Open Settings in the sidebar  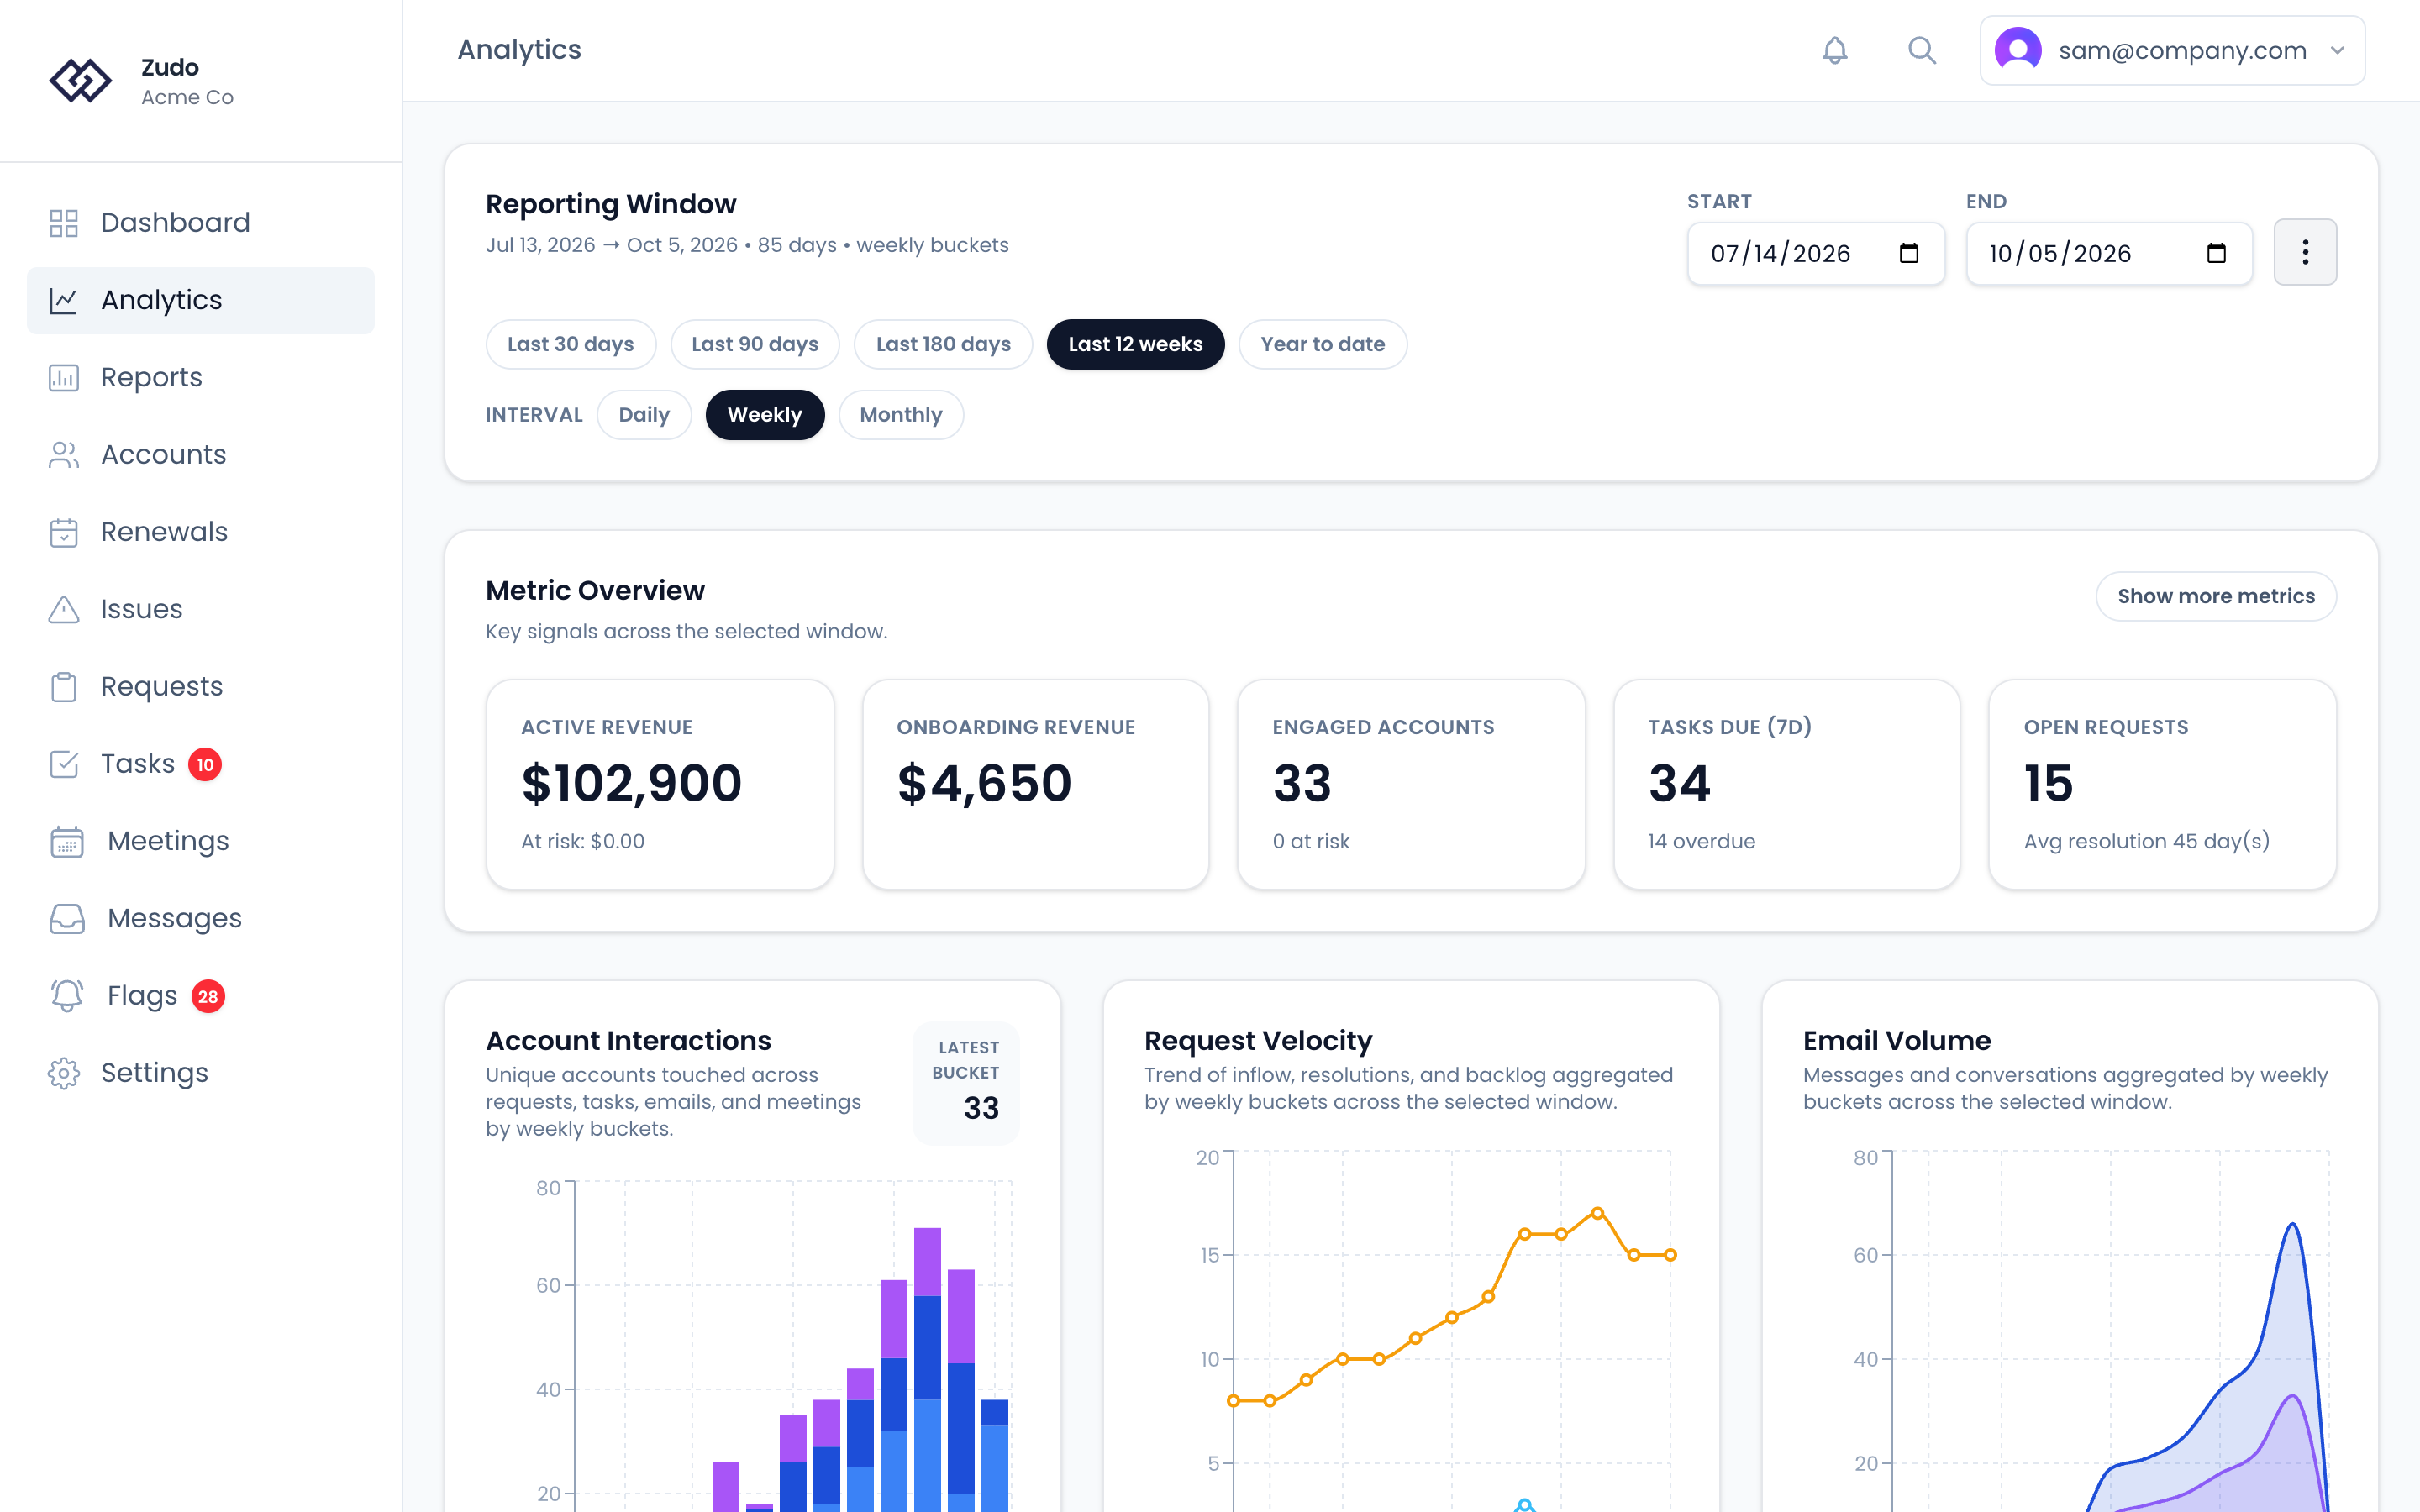(201, 1073)
